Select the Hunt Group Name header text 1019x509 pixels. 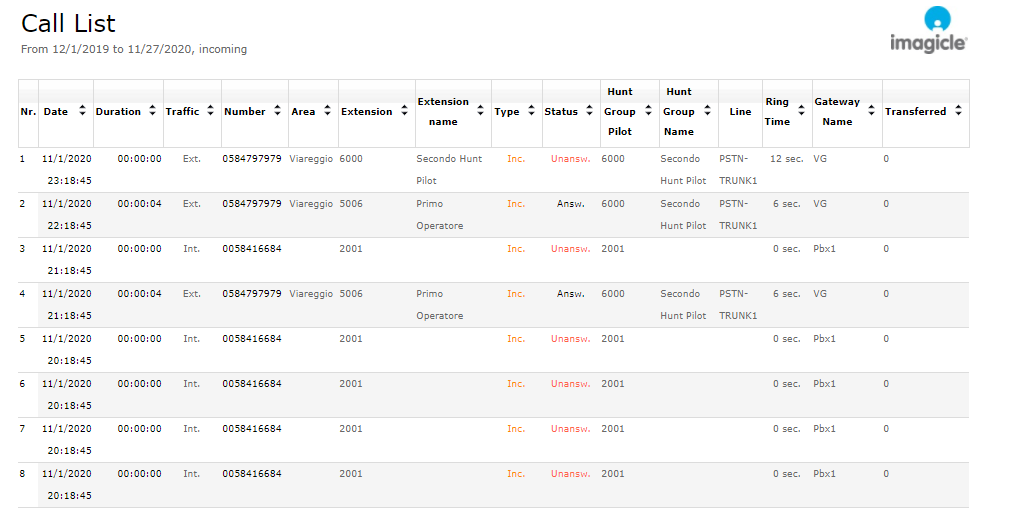pyautogui.click(x=679, y=112)
